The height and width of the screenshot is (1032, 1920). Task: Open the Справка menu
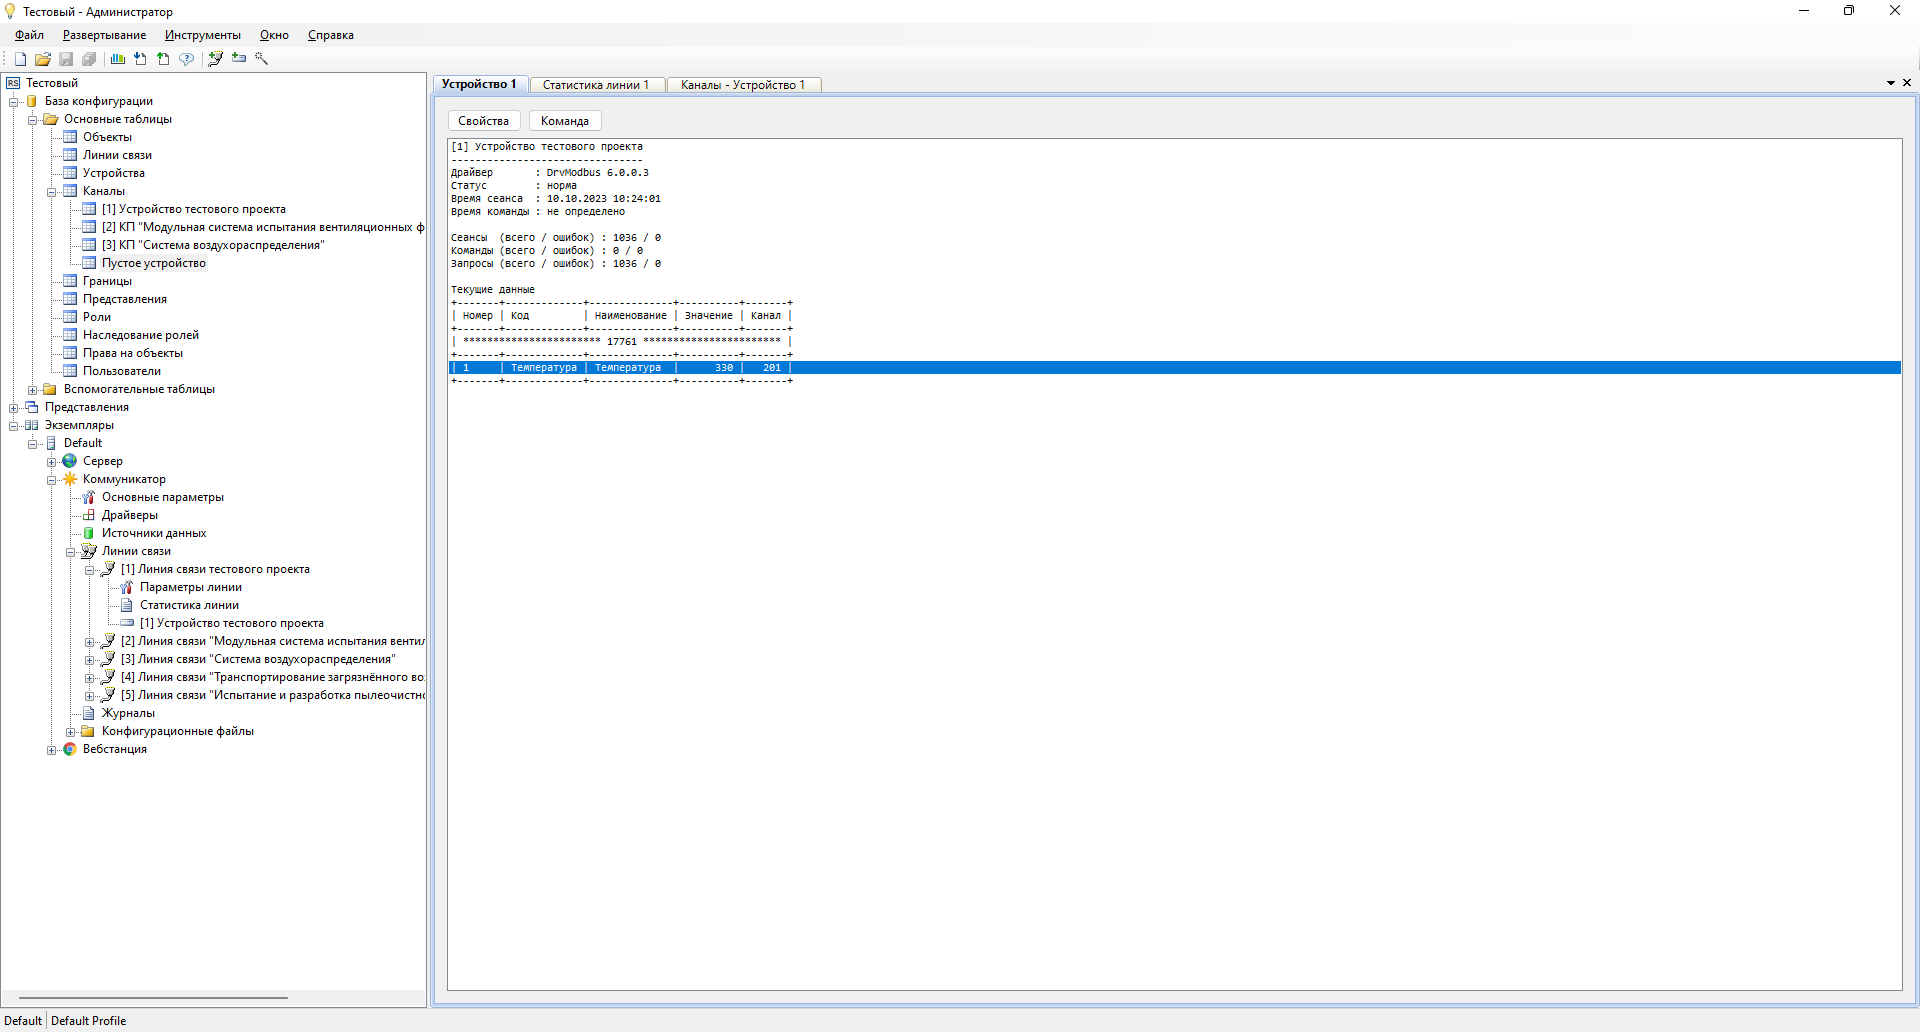pos(331,35)
